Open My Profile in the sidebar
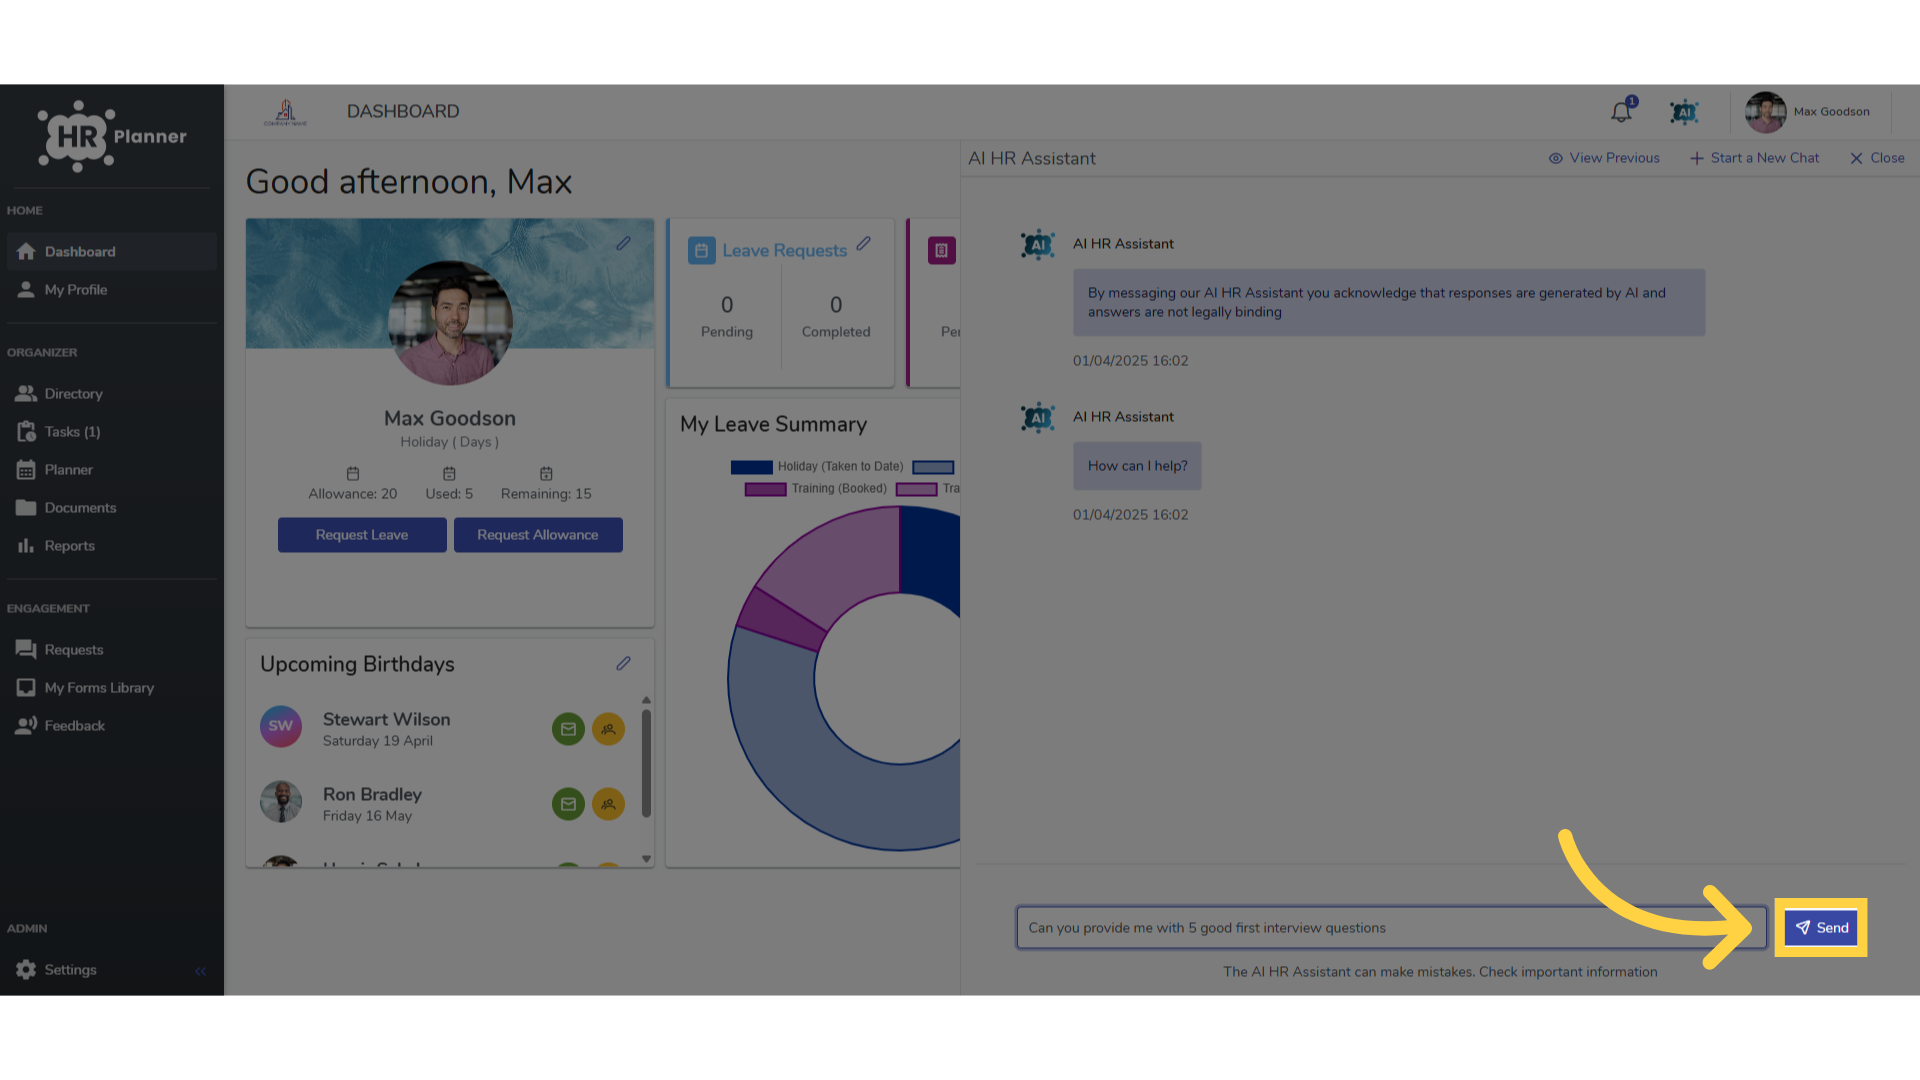The height and width of the screenshot is (1080, 1920). tap(112, 290)
